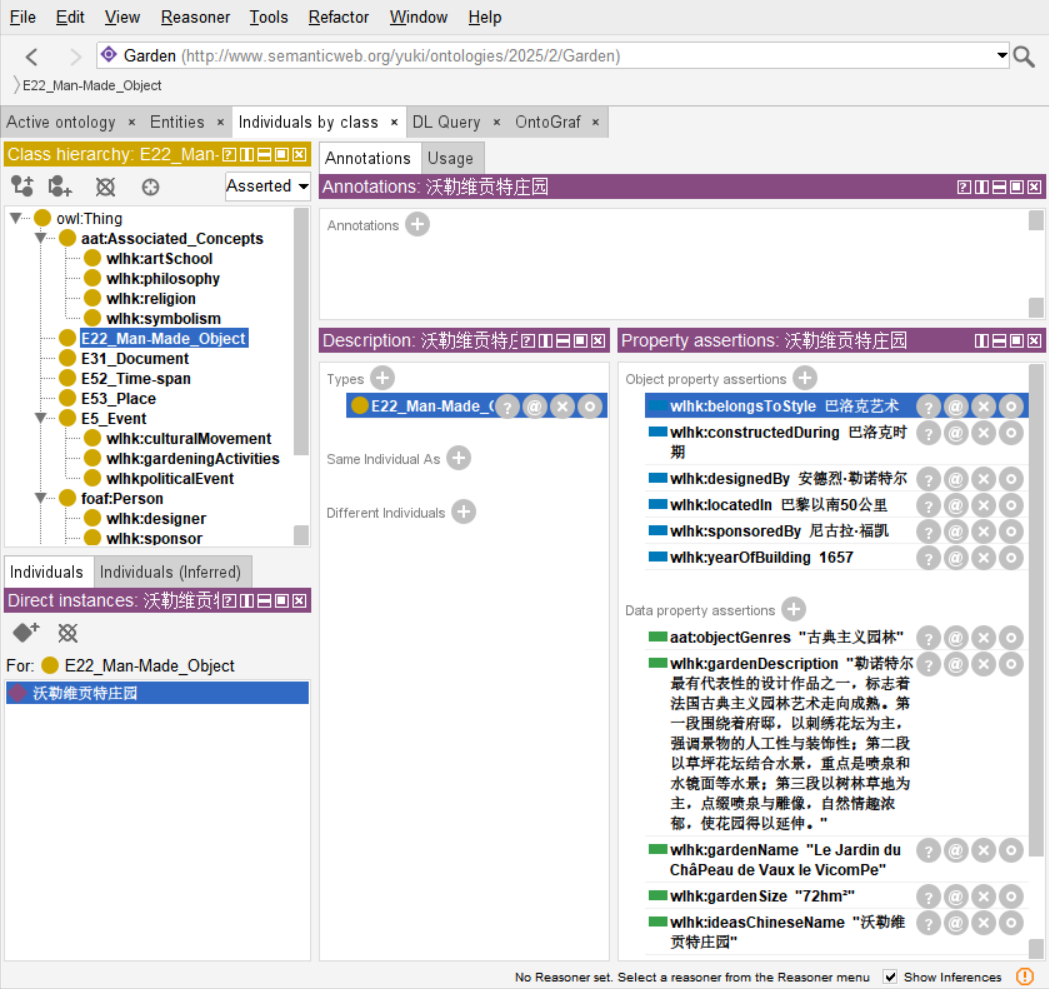Click the add sibling class icon

pos(60,186)
